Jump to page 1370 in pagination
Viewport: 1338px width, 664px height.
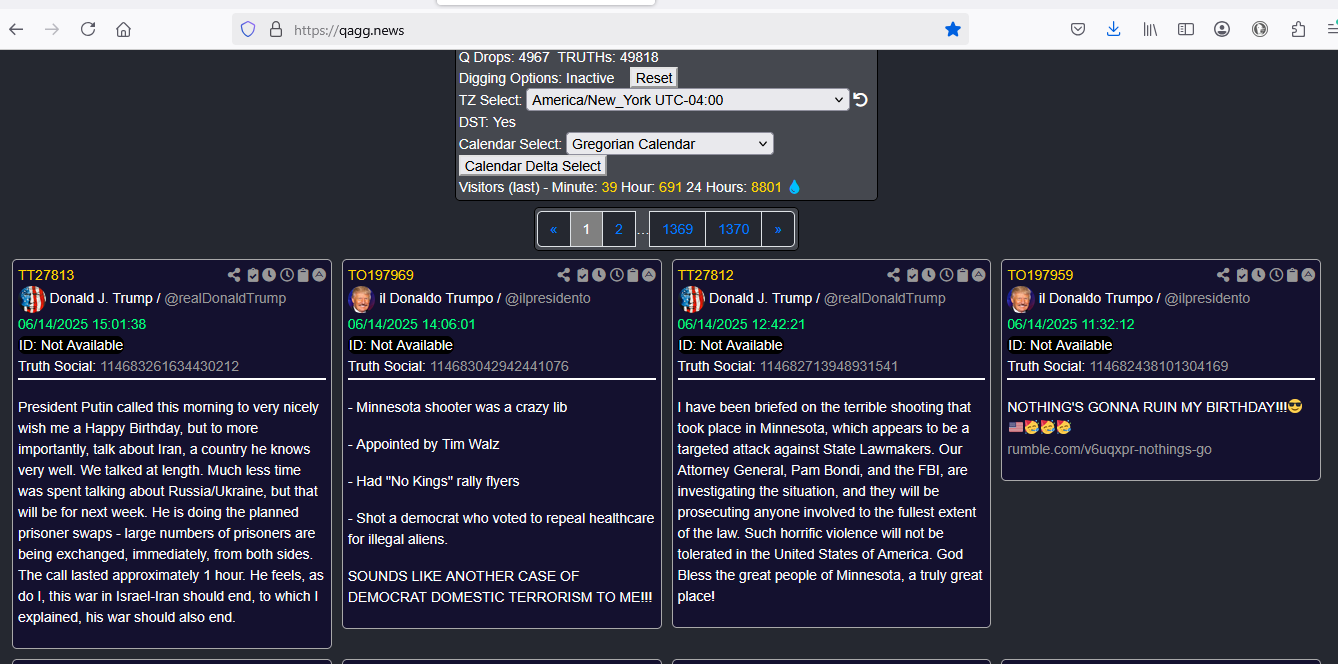pos(734,229)
